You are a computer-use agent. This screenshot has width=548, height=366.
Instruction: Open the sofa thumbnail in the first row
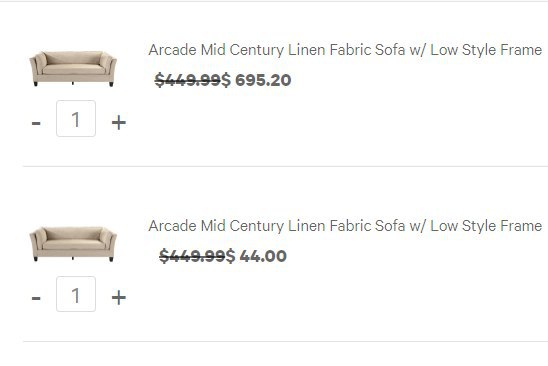point(73,69)
